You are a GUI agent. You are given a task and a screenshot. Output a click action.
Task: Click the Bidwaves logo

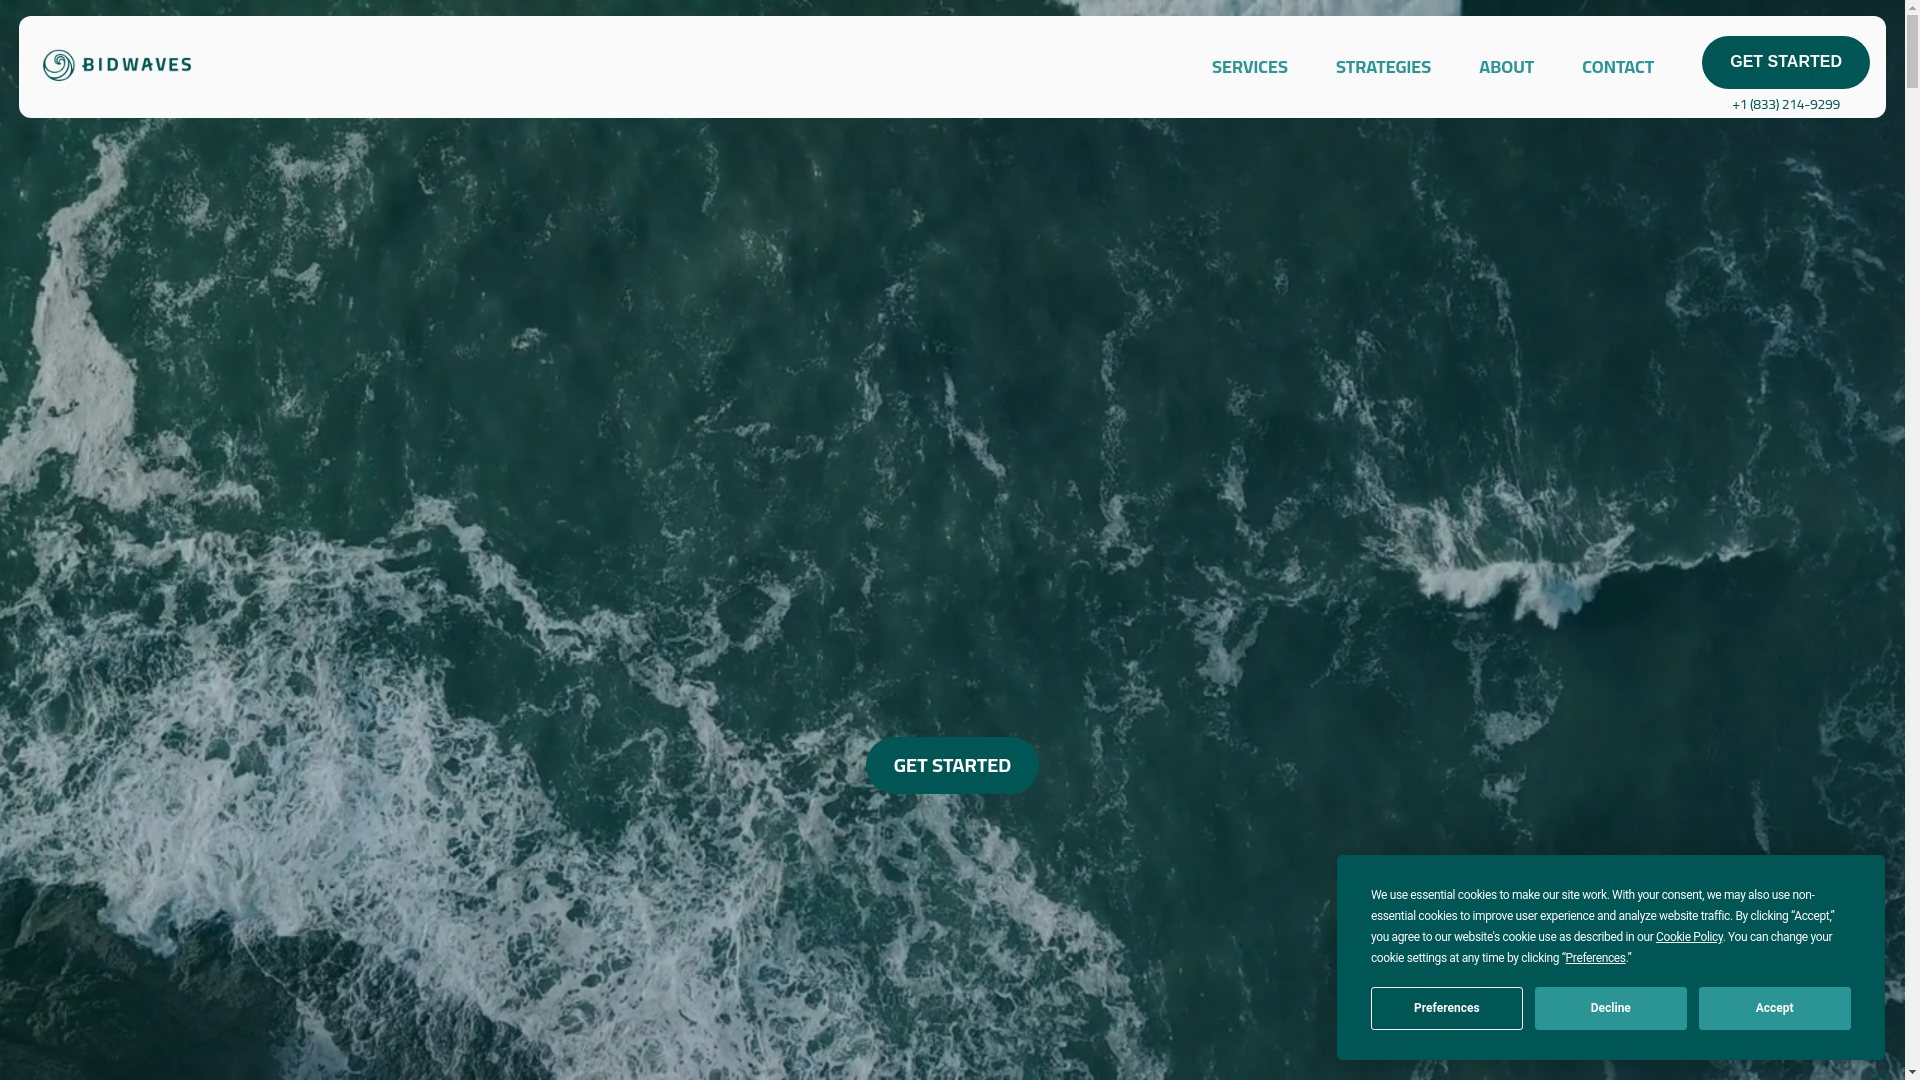pos(117,65)
